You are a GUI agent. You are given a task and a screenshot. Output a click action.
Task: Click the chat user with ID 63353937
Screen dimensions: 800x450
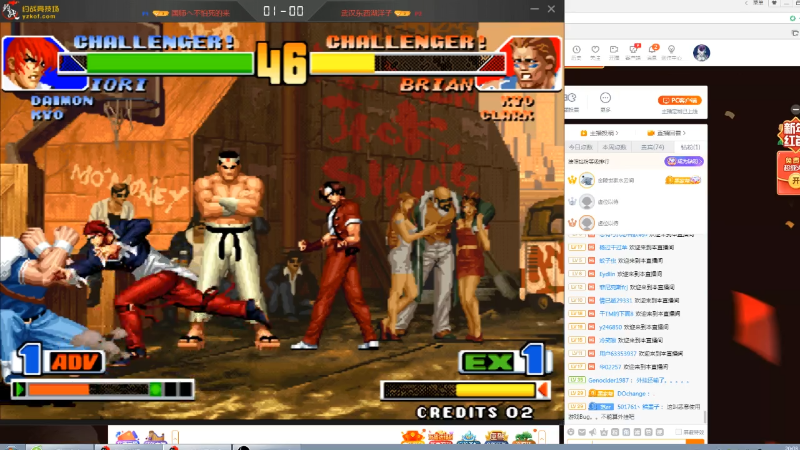coord(617,354)
